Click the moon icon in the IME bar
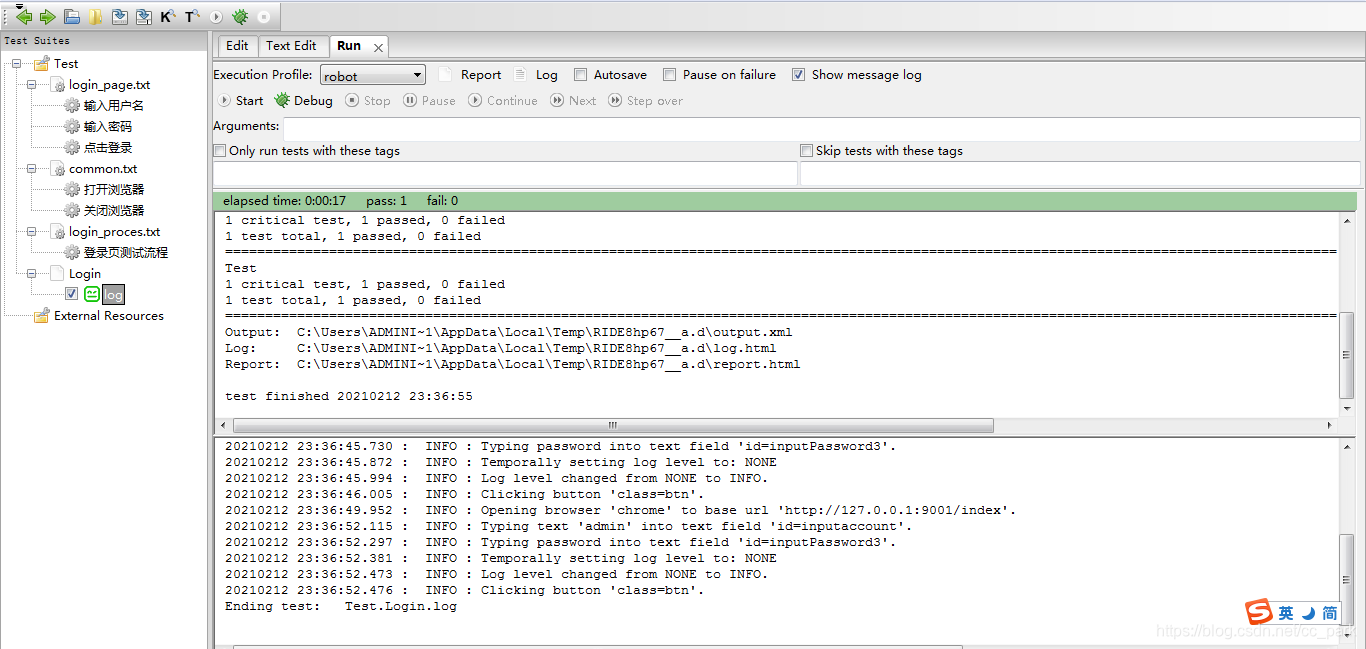Image resolution: width=1366 pixels, height=649 pixels. coord(1308,613)
